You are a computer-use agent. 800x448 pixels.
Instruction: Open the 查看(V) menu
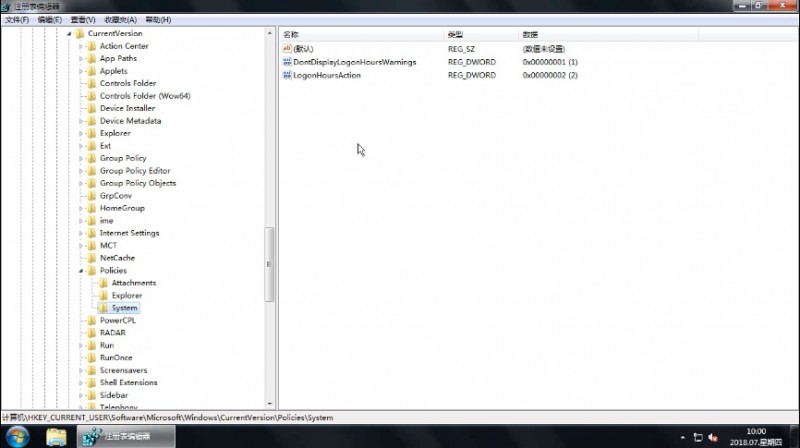click(x=83, y=20)
